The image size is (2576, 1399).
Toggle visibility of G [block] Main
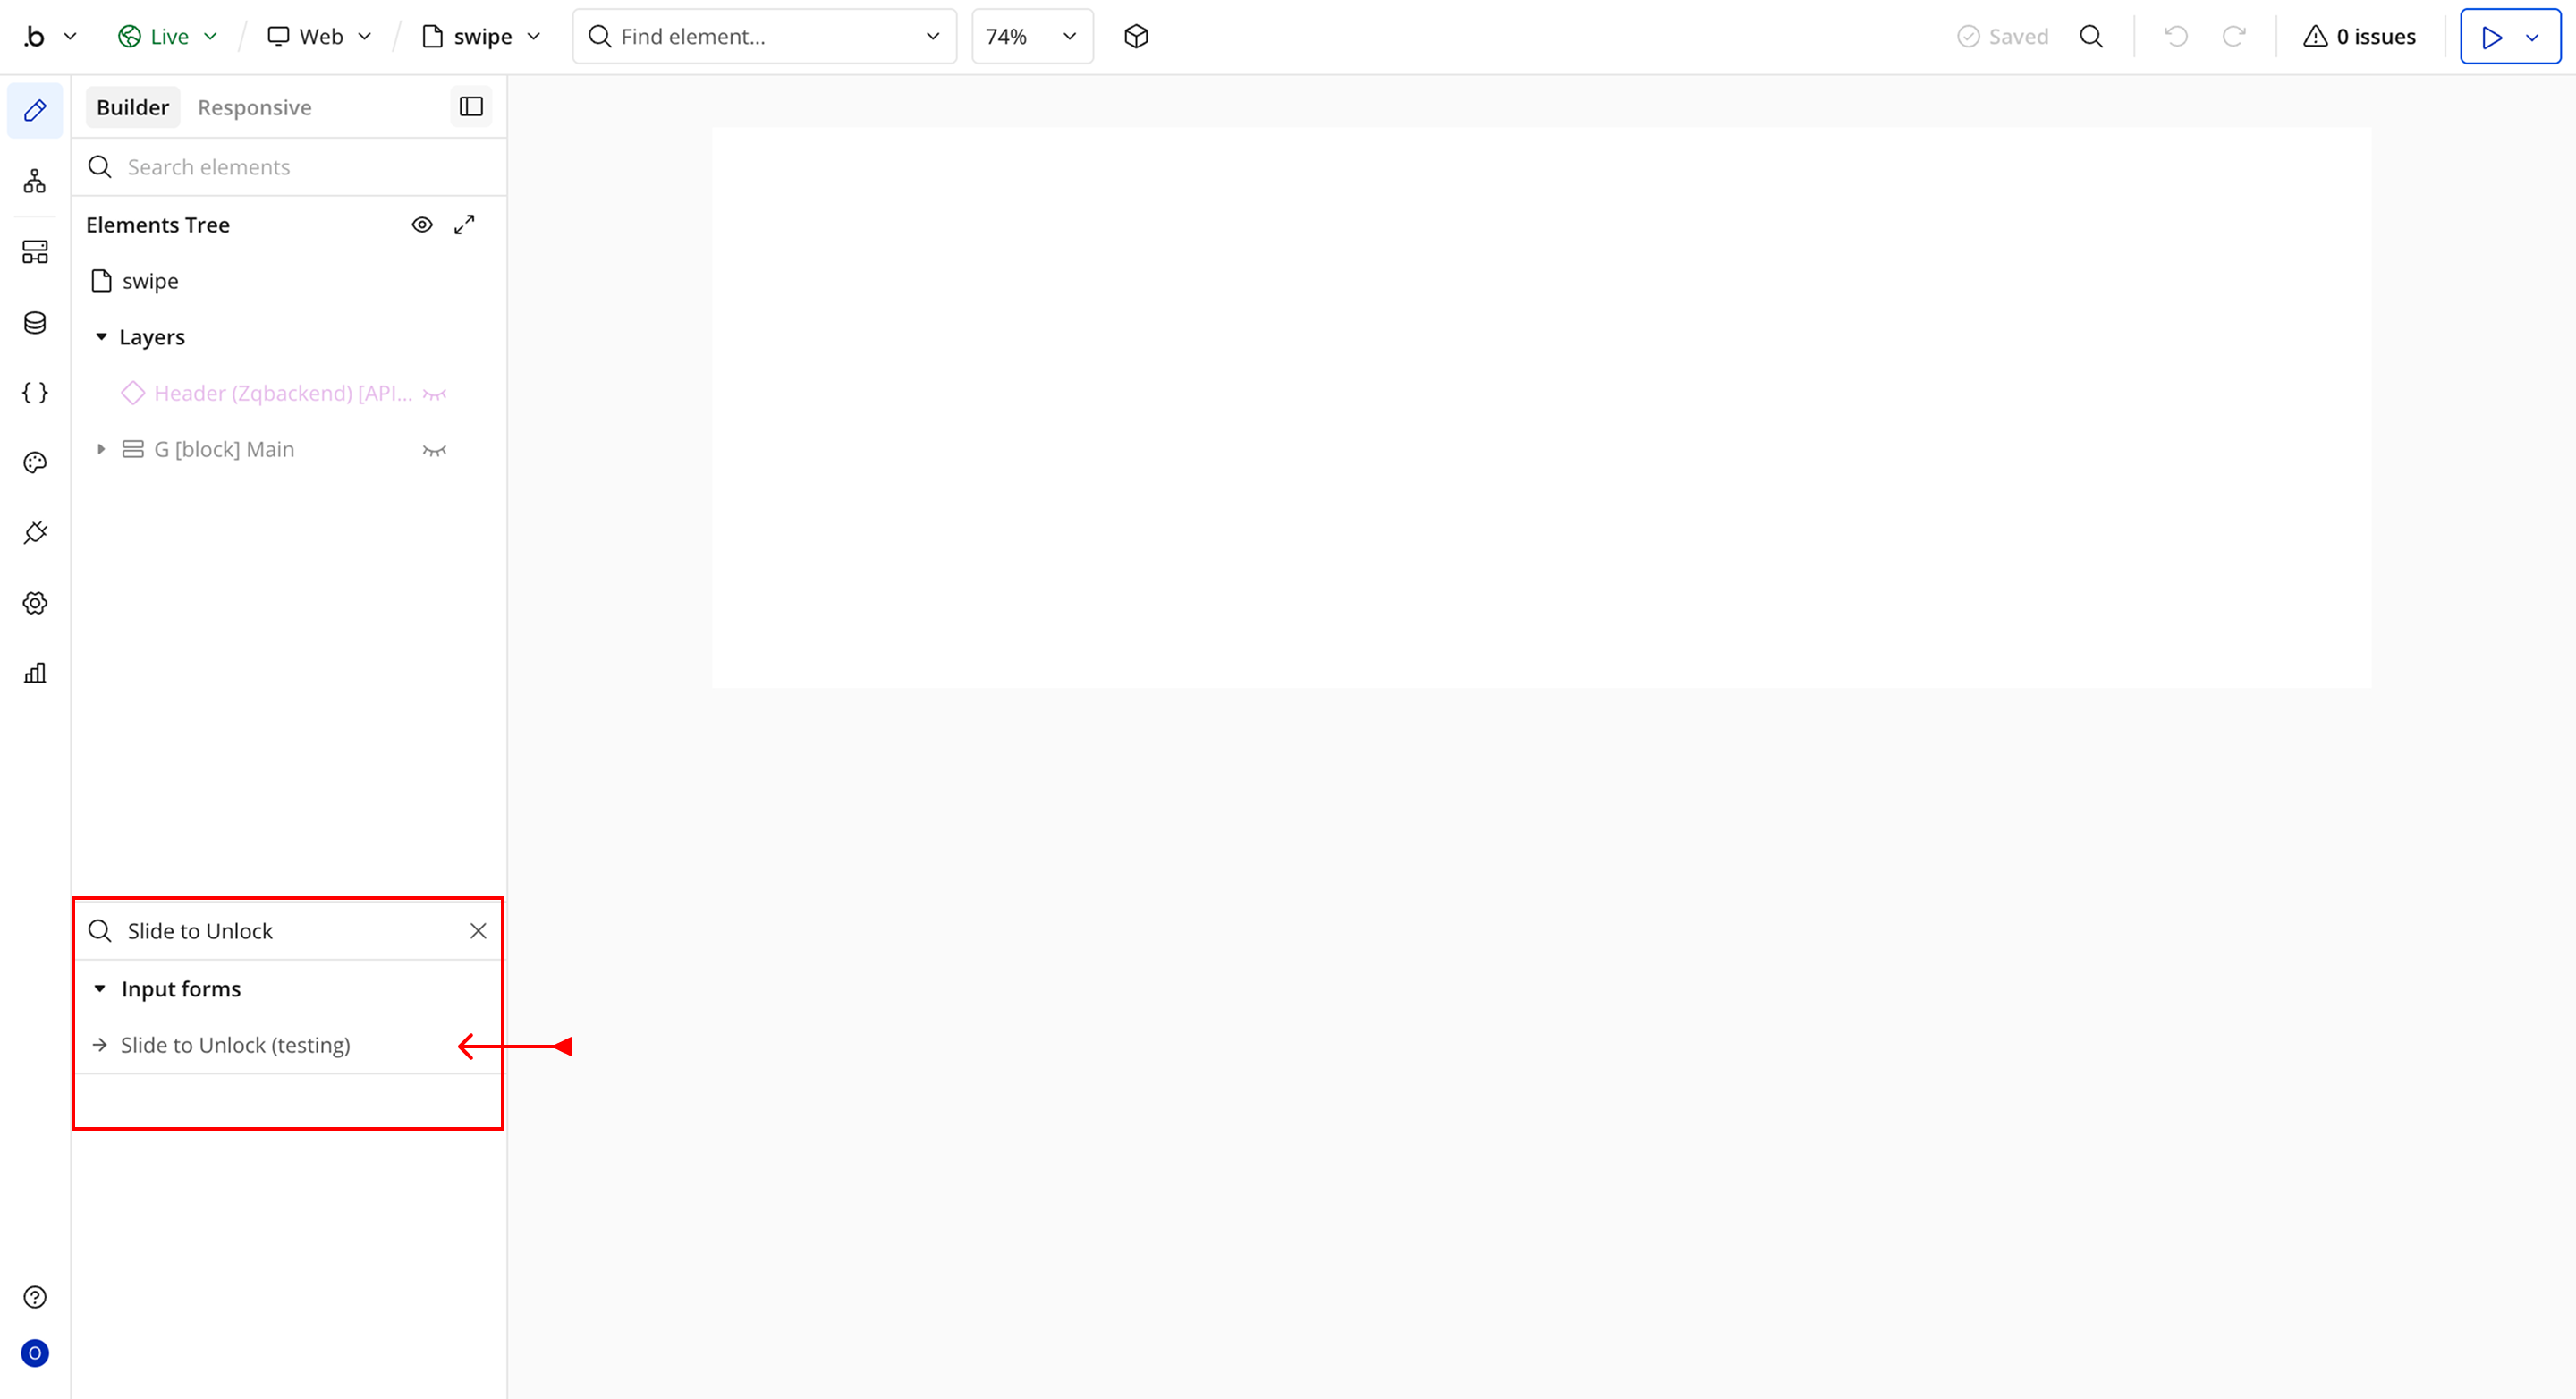coord(434,450)
